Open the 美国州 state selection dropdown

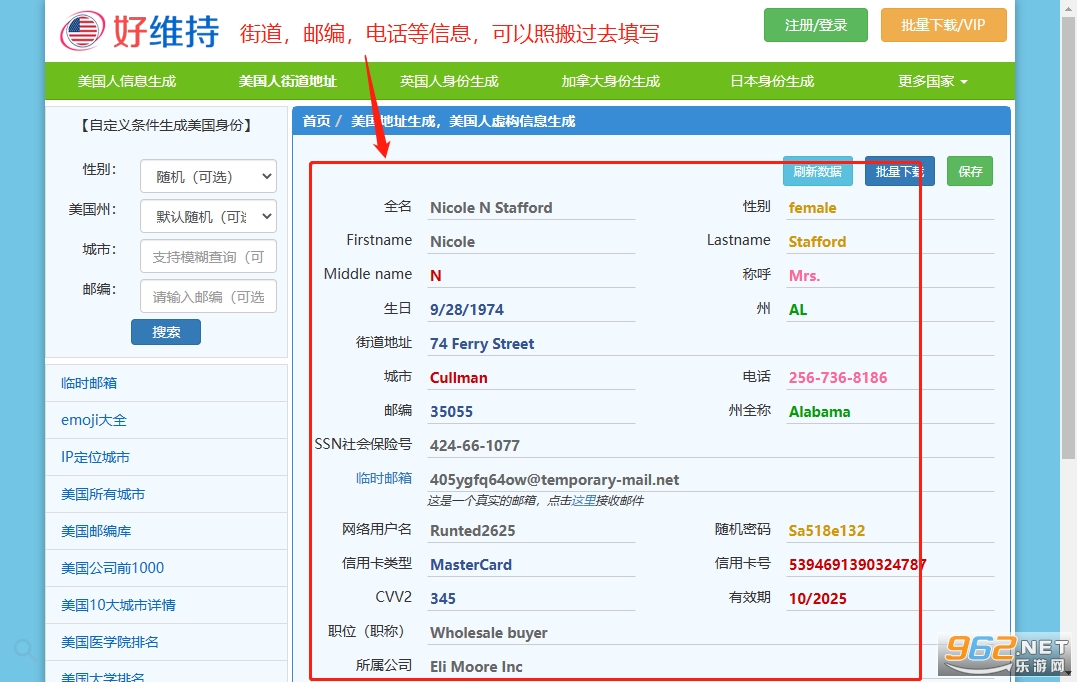click(x=208, y=216)
